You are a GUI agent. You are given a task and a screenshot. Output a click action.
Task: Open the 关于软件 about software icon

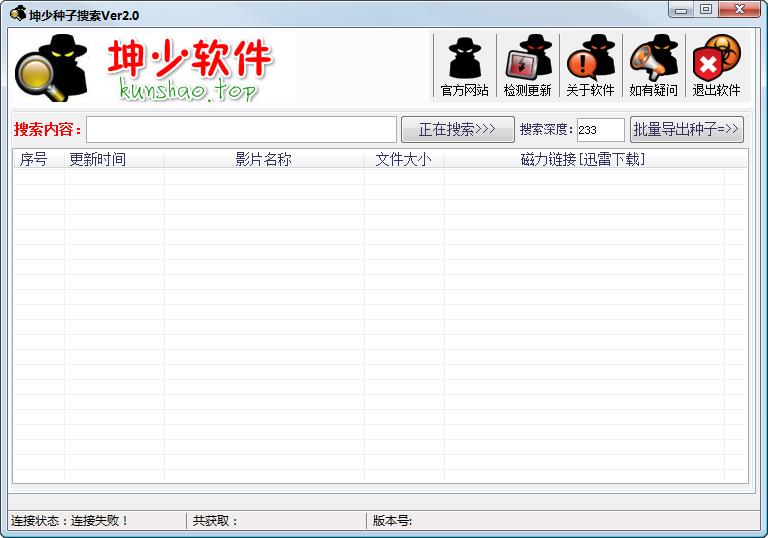tap(590, 66)
